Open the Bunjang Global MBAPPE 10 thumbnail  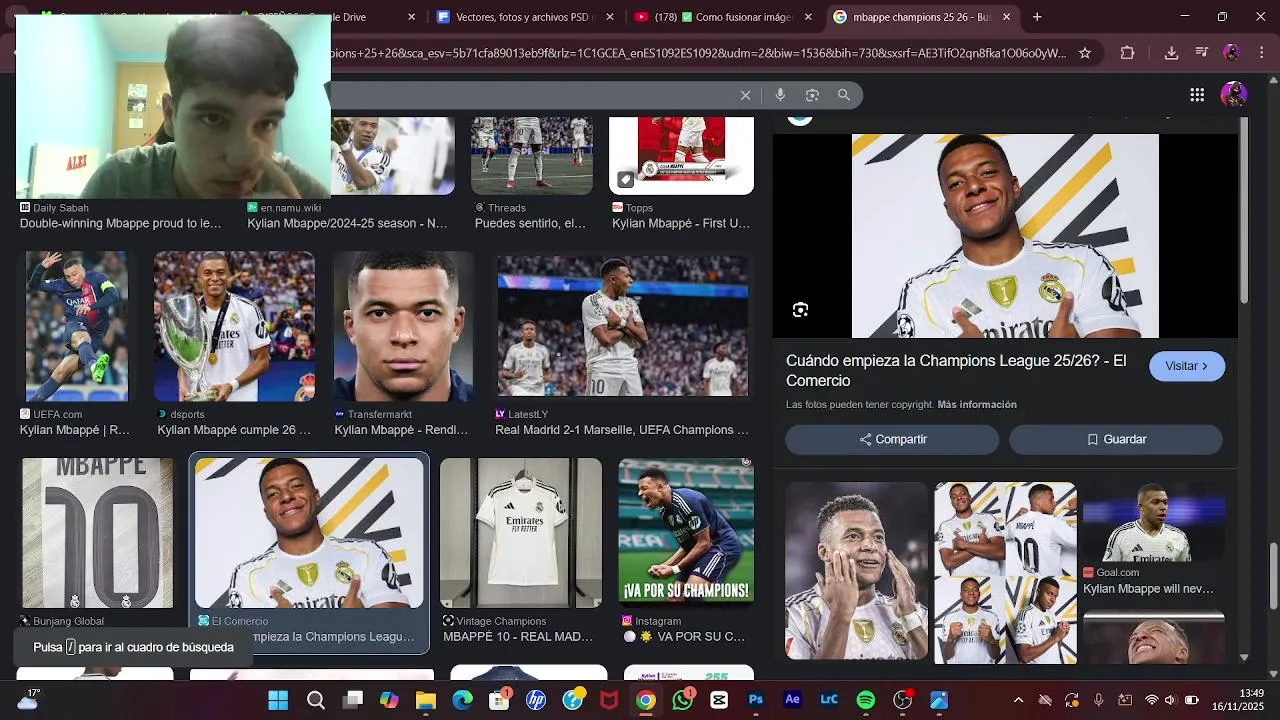(x=98, y=533)
